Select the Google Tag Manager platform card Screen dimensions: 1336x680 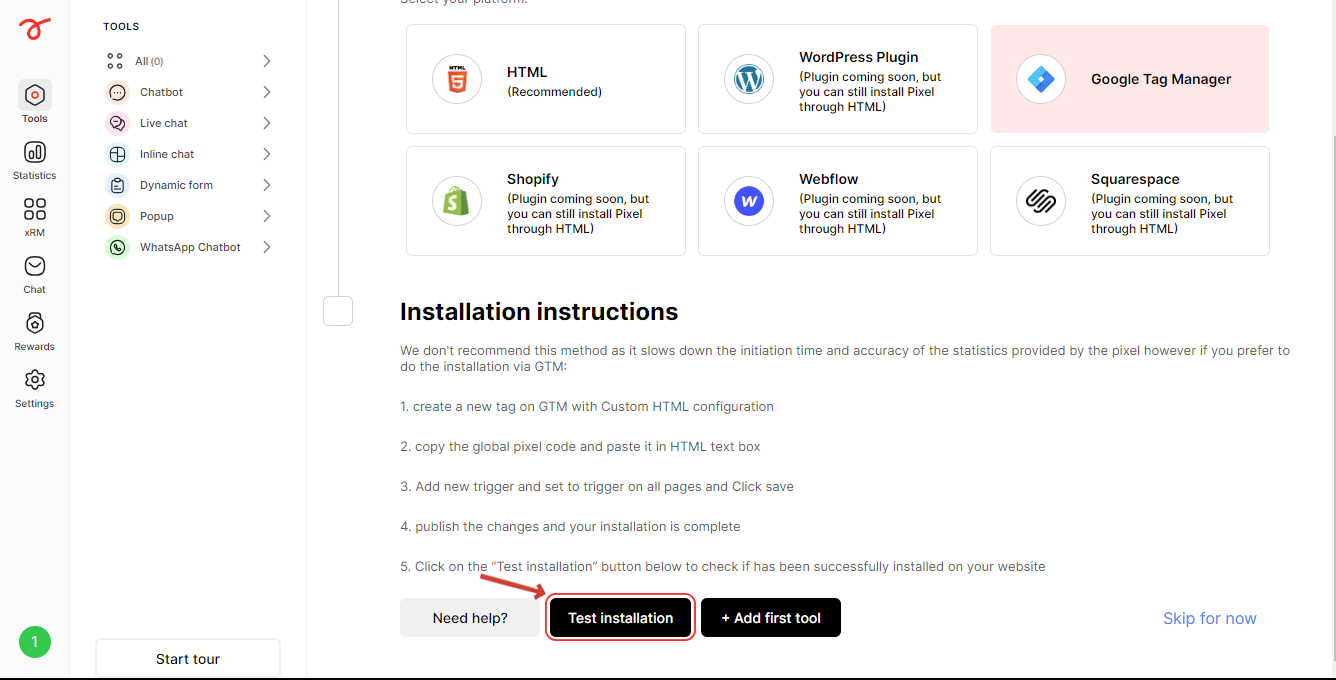[x=1130, y=79]
